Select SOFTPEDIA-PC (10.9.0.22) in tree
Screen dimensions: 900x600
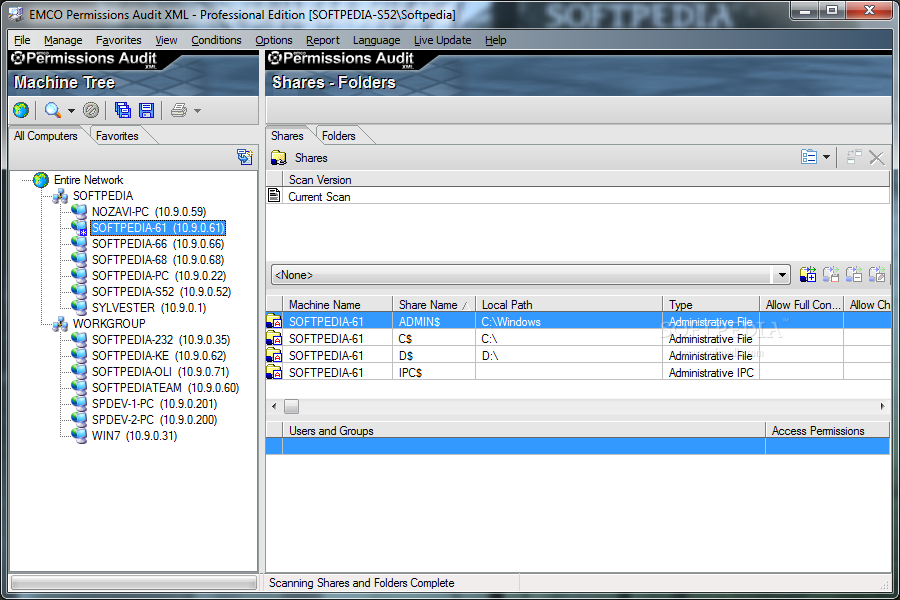tap(159, 276)
